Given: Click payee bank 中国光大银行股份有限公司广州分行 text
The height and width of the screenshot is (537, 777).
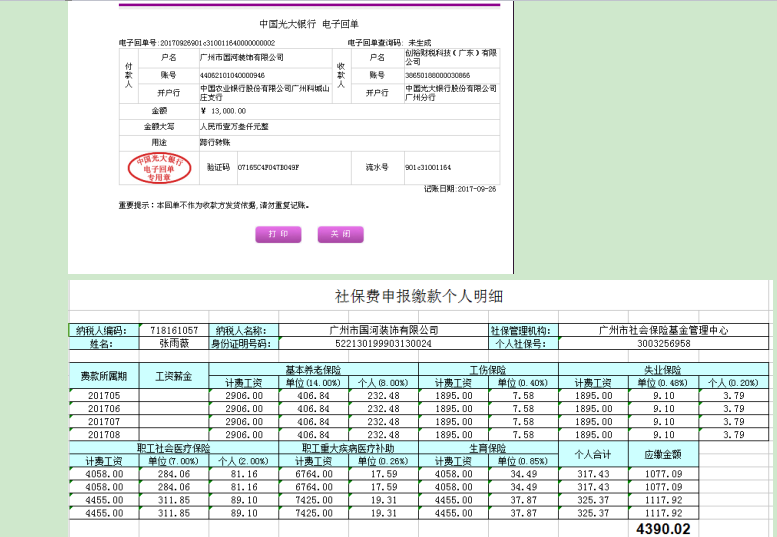Looking at the screenshot, I should coord(450,93).
